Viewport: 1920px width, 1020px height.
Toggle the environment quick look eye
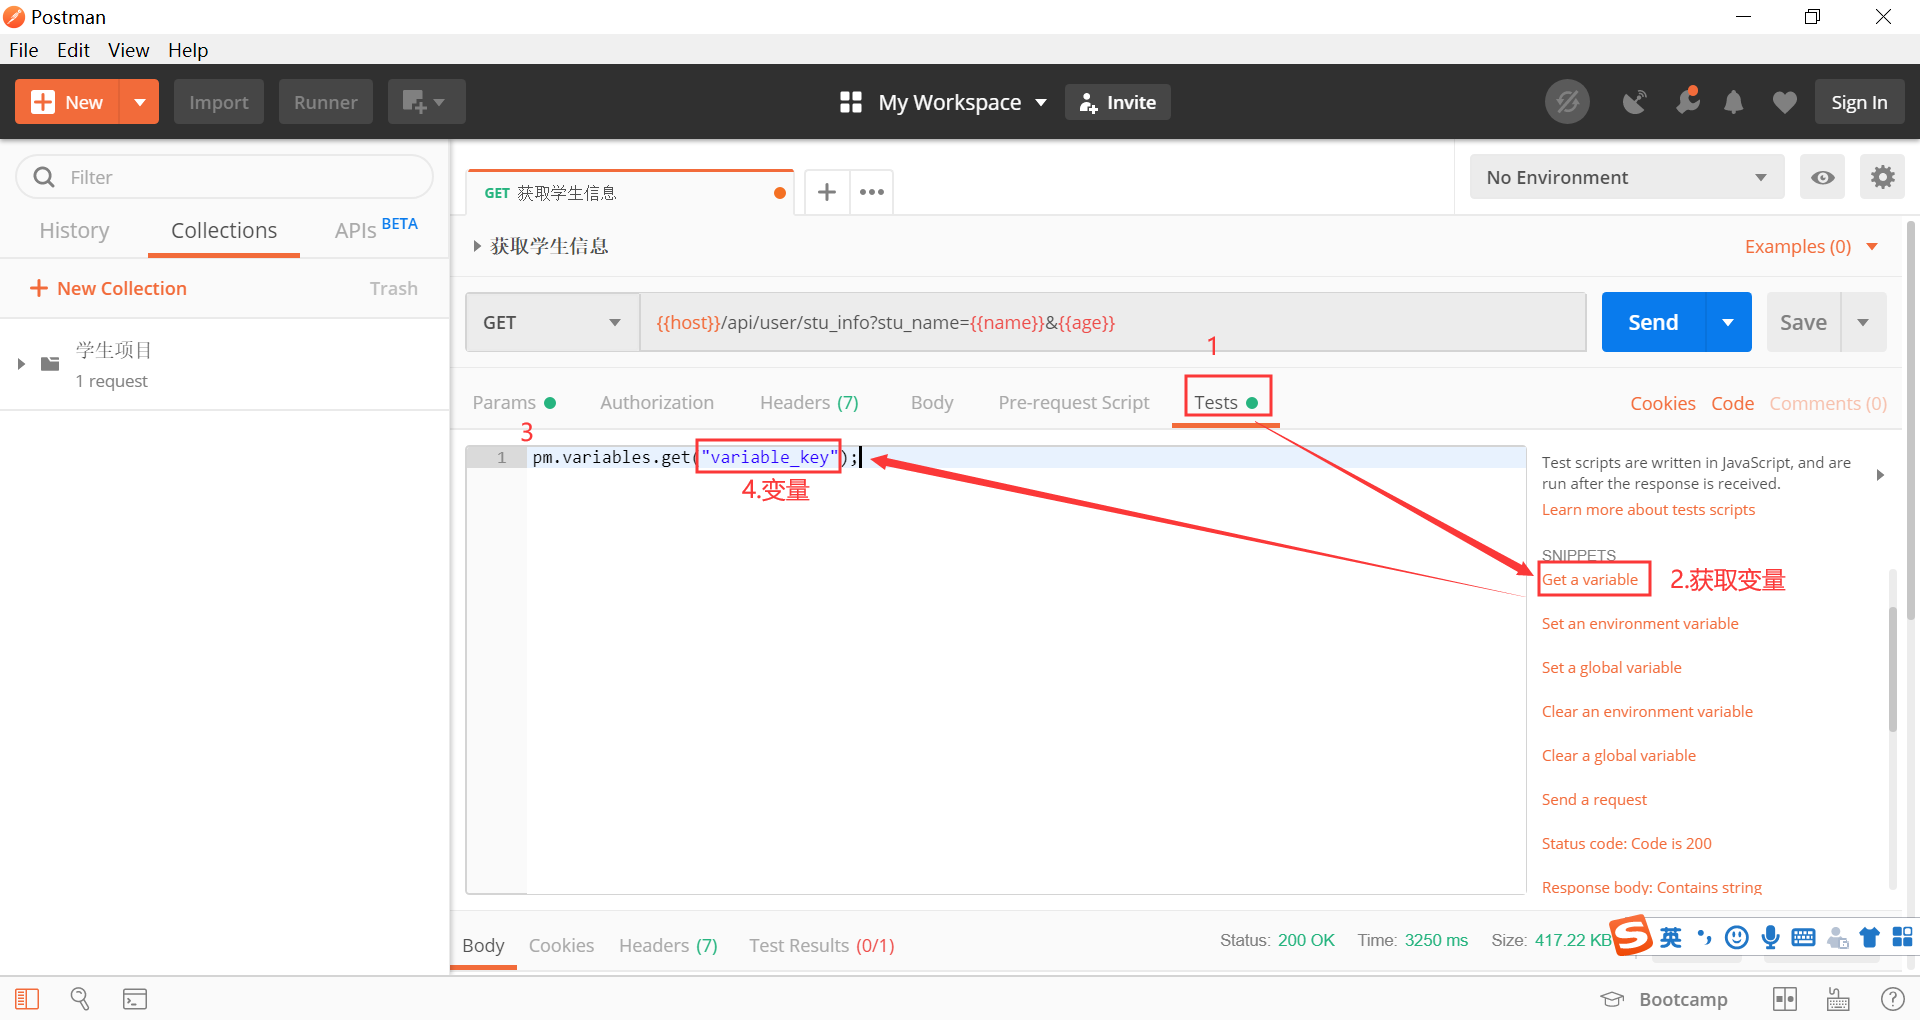(1823, 177)
